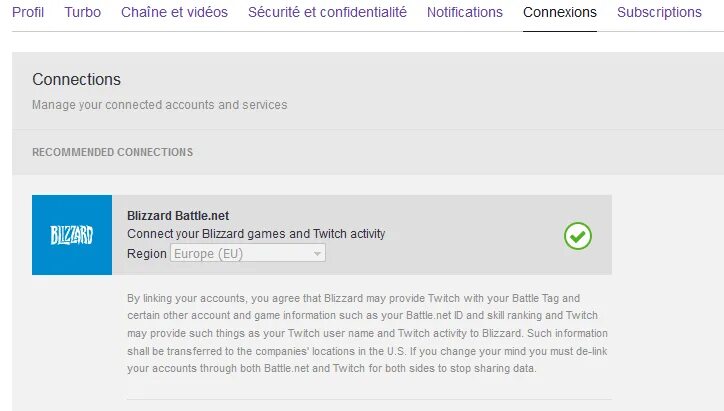
Task: Switch to the Profil tab
Action: click(x=28, y=12)
